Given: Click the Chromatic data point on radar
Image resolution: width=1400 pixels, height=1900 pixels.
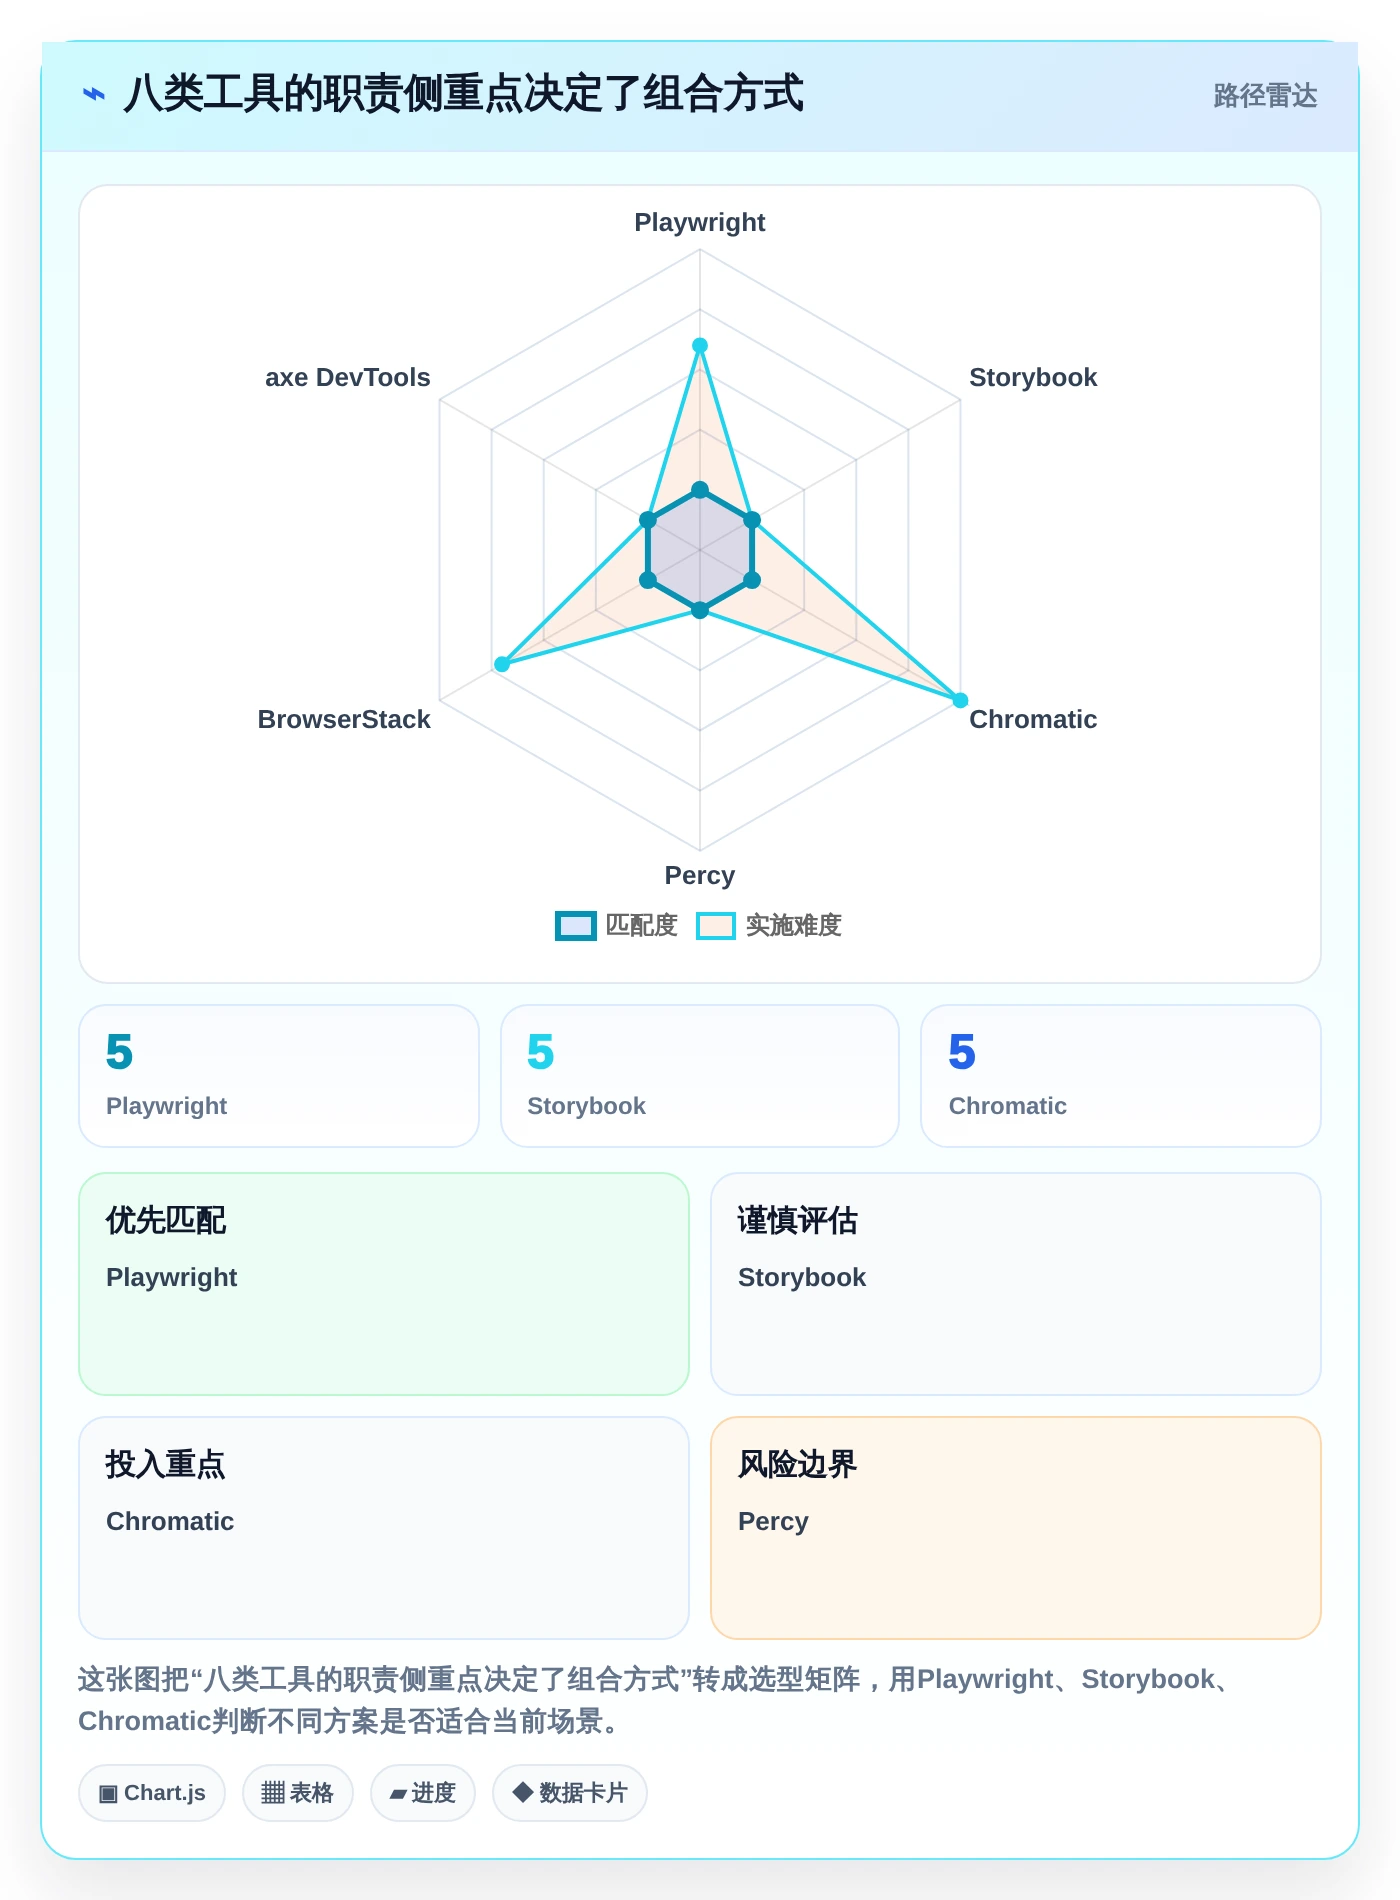Looking at the screenshot, I should click(x=960, y=700).
